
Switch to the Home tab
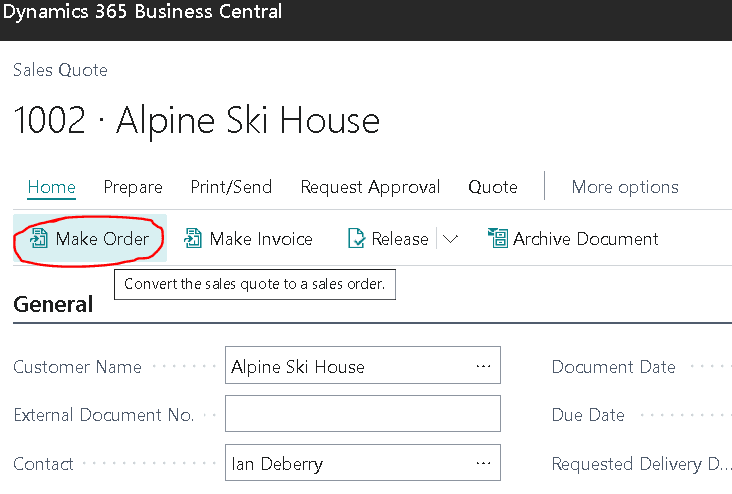[x=51, y=187]
